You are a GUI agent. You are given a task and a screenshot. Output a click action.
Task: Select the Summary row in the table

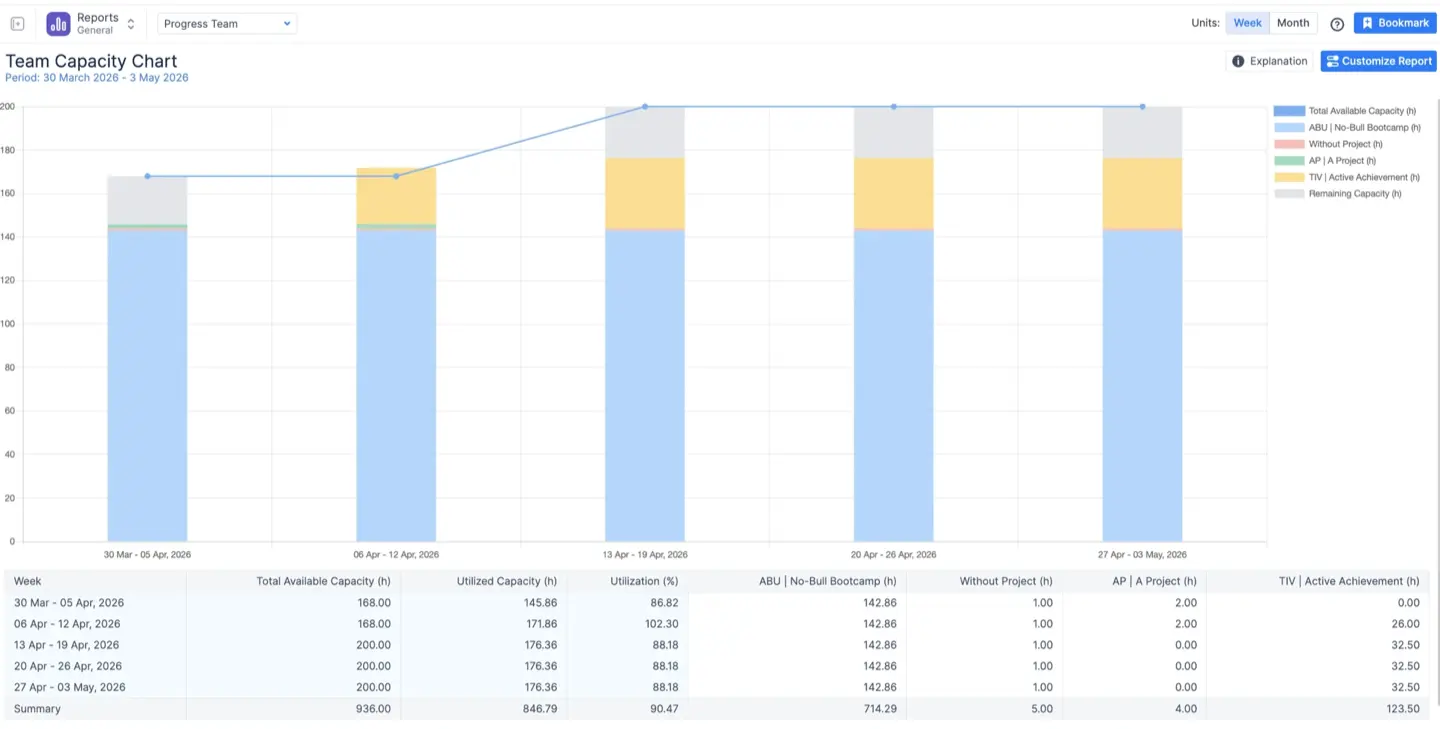point(36,708)
